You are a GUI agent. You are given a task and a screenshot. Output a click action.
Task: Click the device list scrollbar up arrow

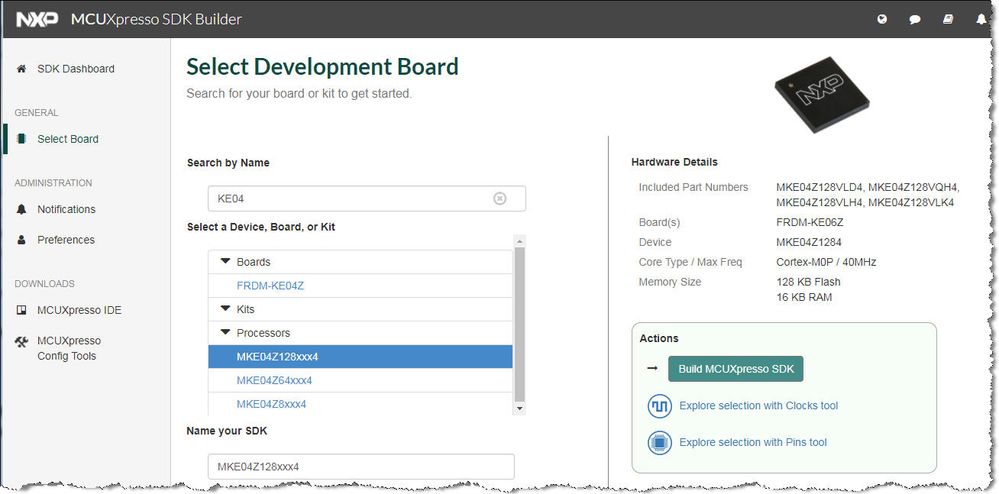click(520, 241)
